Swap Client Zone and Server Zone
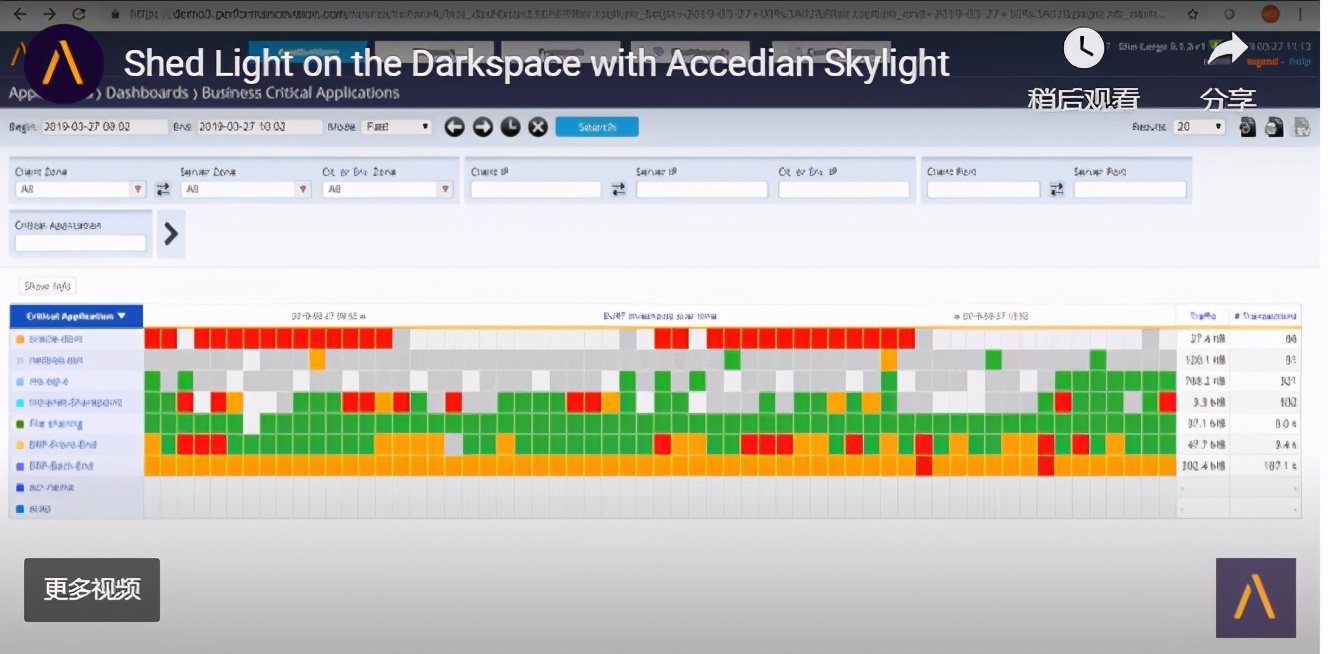This screenshot has width=1328, height=654. [x=163, y=189]
